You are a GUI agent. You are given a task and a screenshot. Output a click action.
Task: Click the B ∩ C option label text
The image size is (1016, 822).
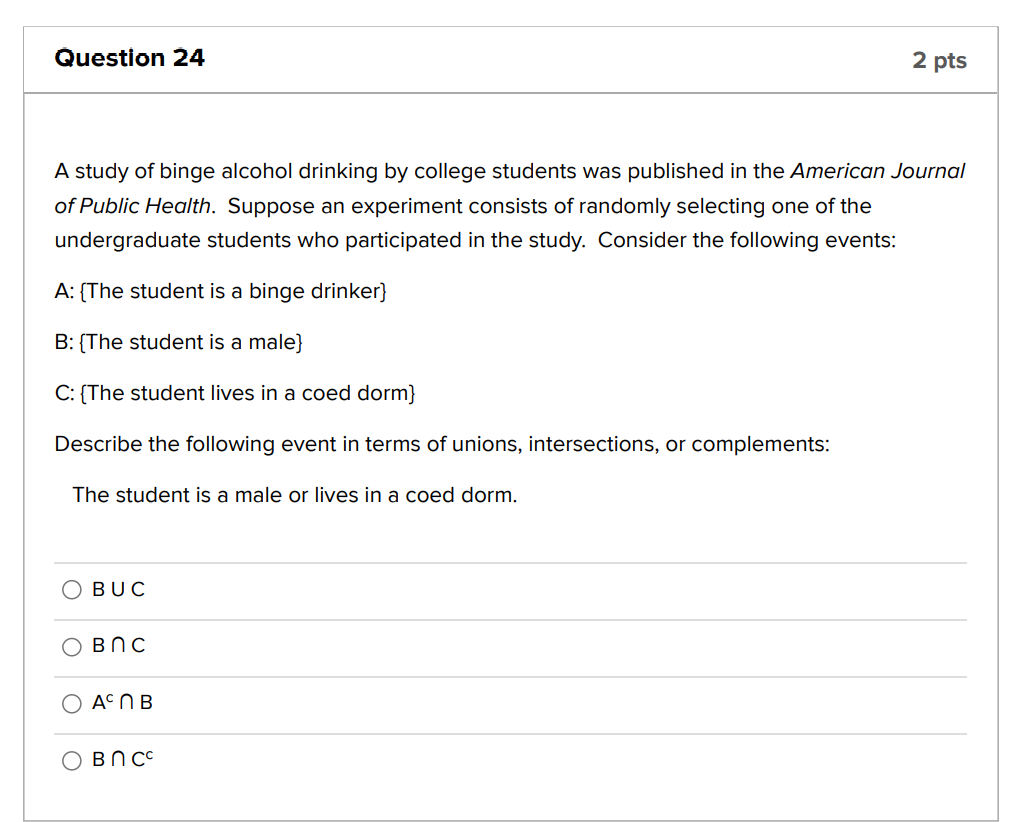pos(117,646)
